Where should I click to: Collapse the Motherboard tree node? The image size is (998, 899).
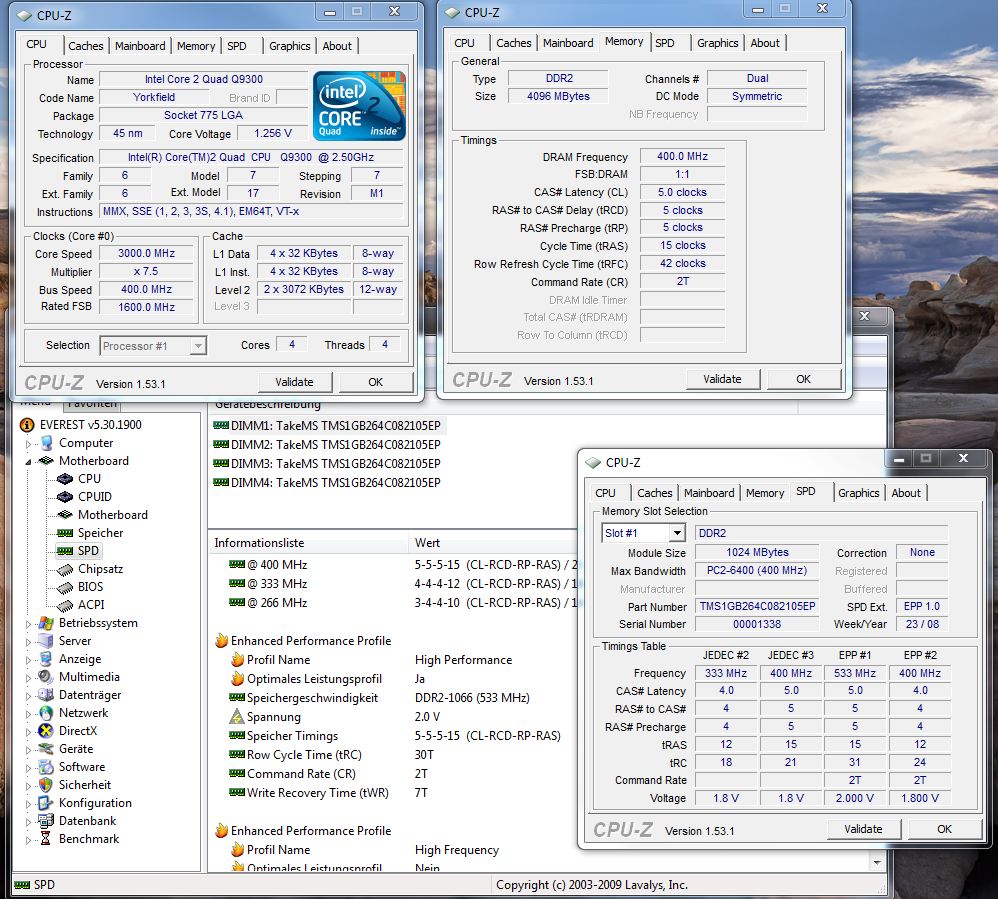point(29,461)
